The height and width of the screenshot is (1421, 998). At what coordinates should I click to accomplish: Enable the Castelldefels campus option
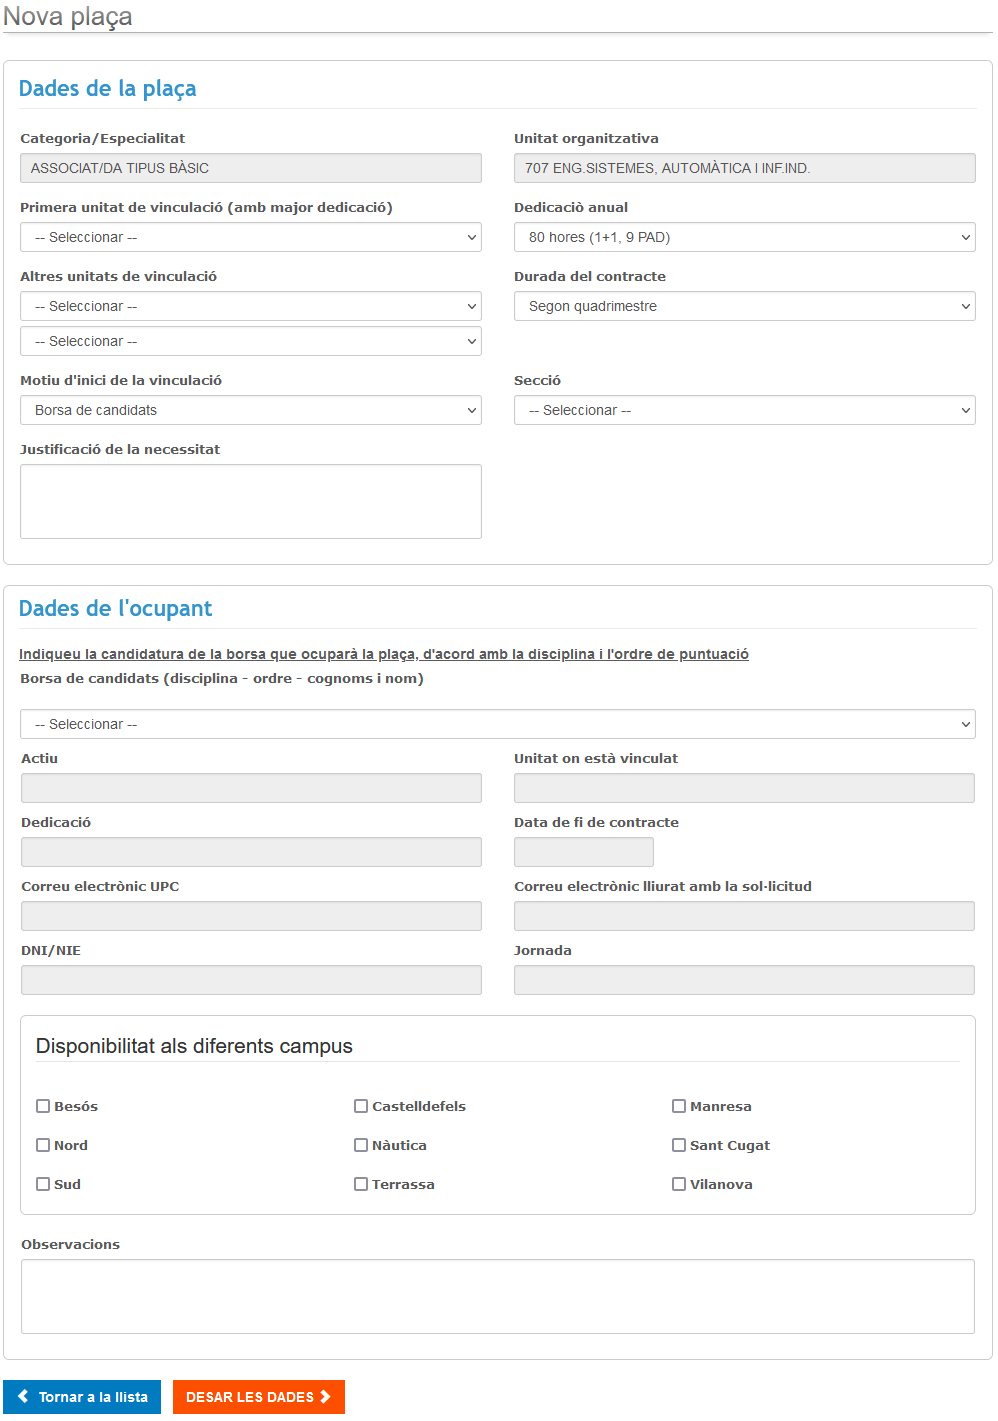(361, 1106)
